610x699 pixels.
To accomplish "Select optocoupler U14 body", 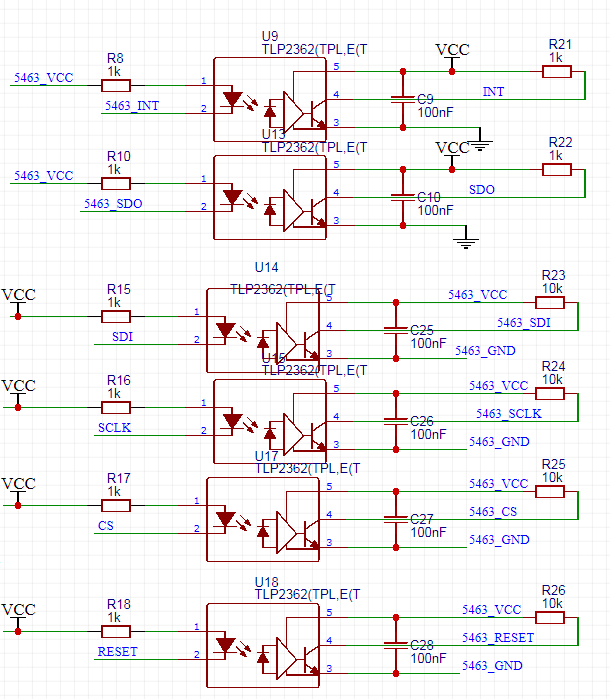I will (263, 331).
